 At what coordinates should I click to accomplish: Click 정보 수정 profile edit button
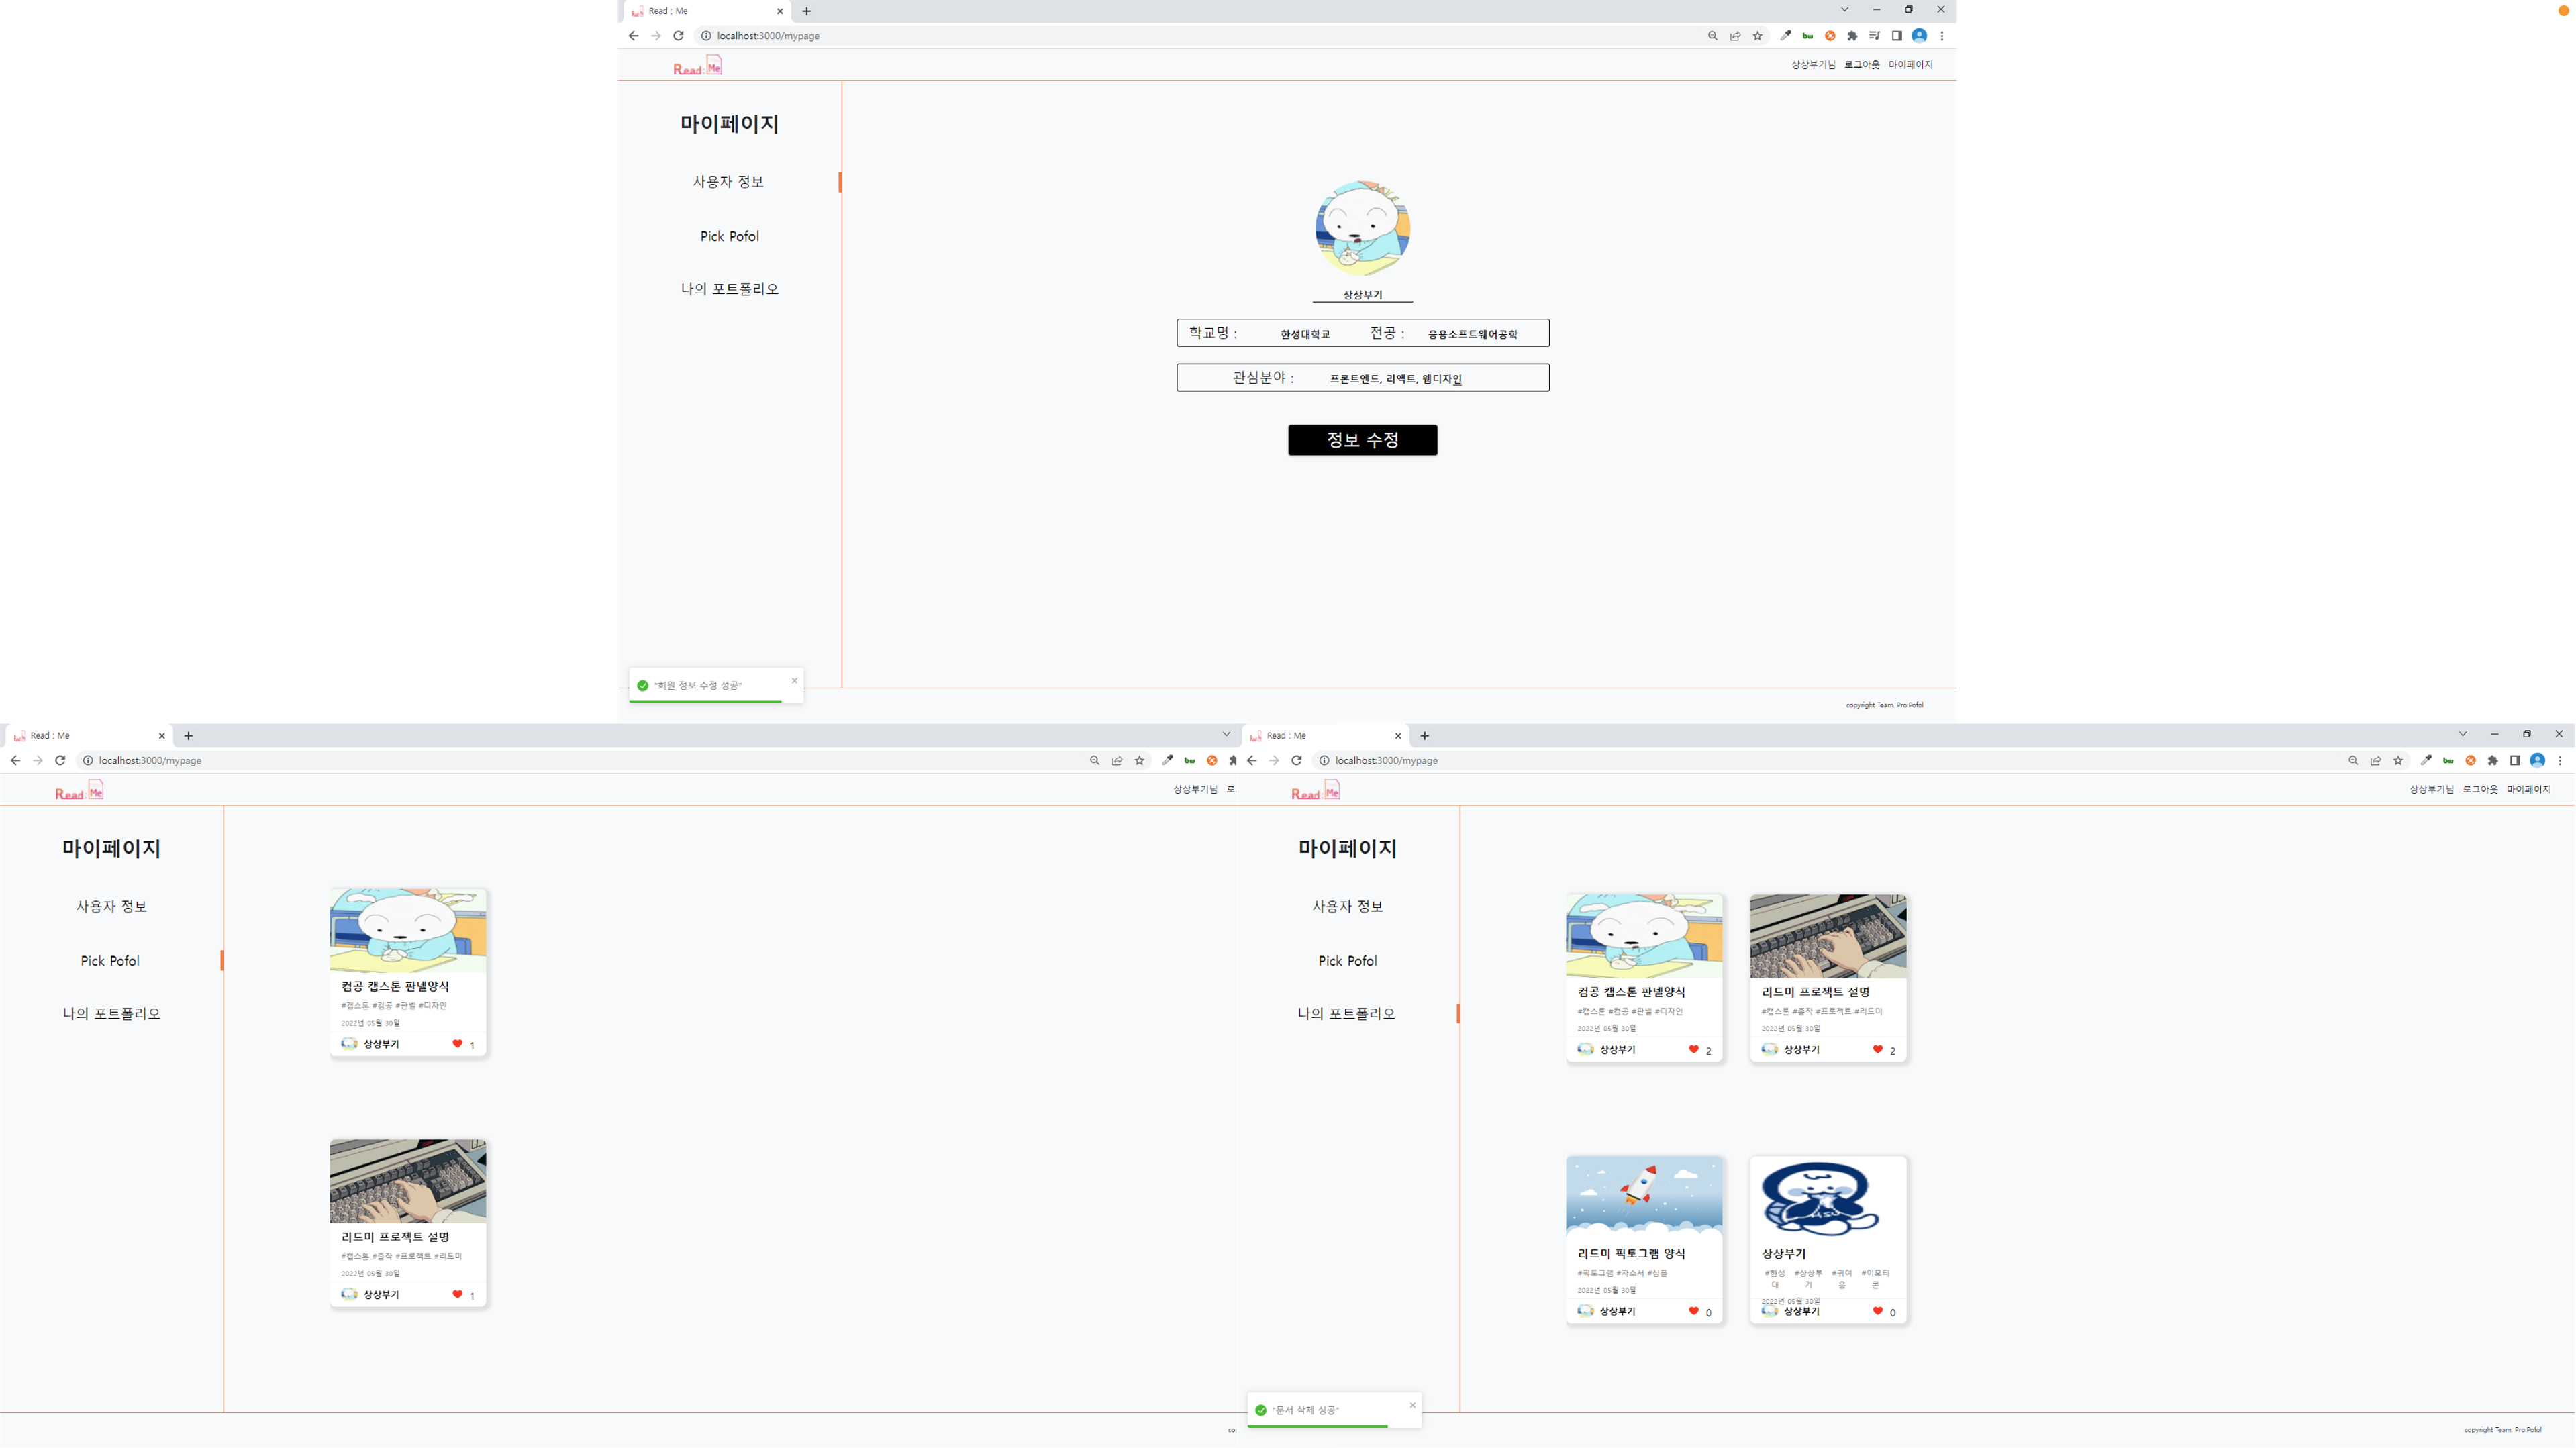[1360, 438]
